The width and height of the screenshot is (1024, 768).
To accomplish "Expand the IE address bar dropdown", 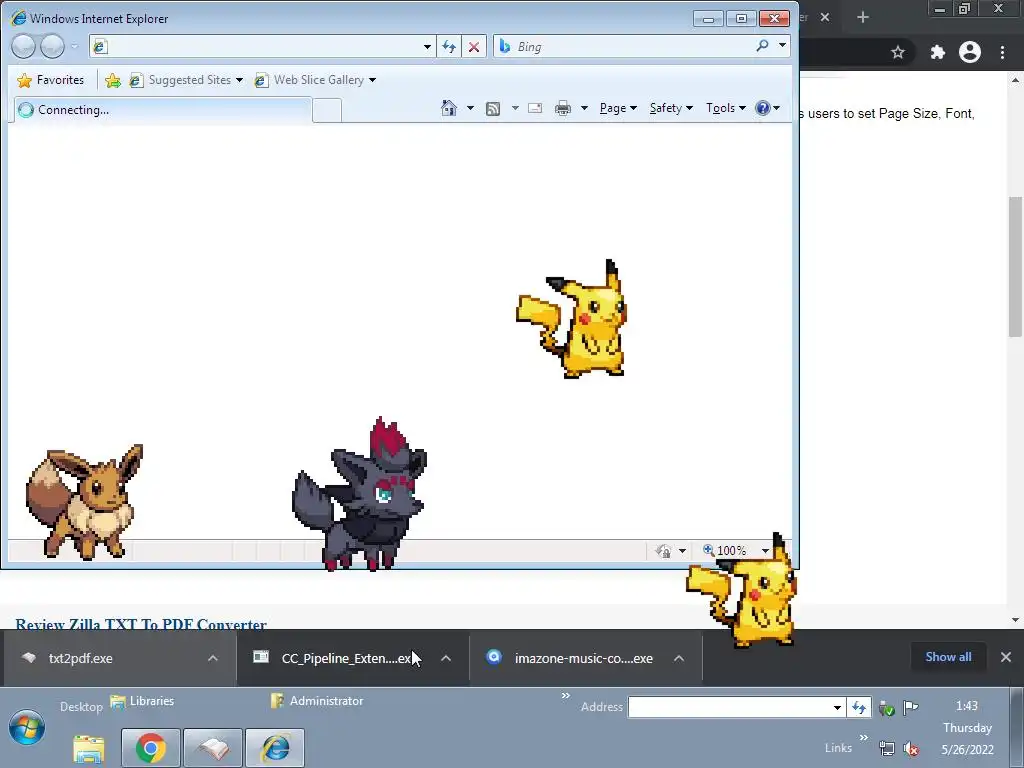I will coord(427,46).
